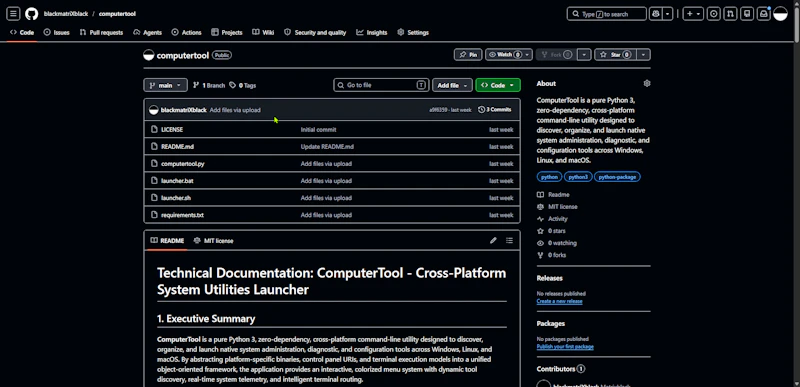Open 0 stars link

(x=551, y=231)
